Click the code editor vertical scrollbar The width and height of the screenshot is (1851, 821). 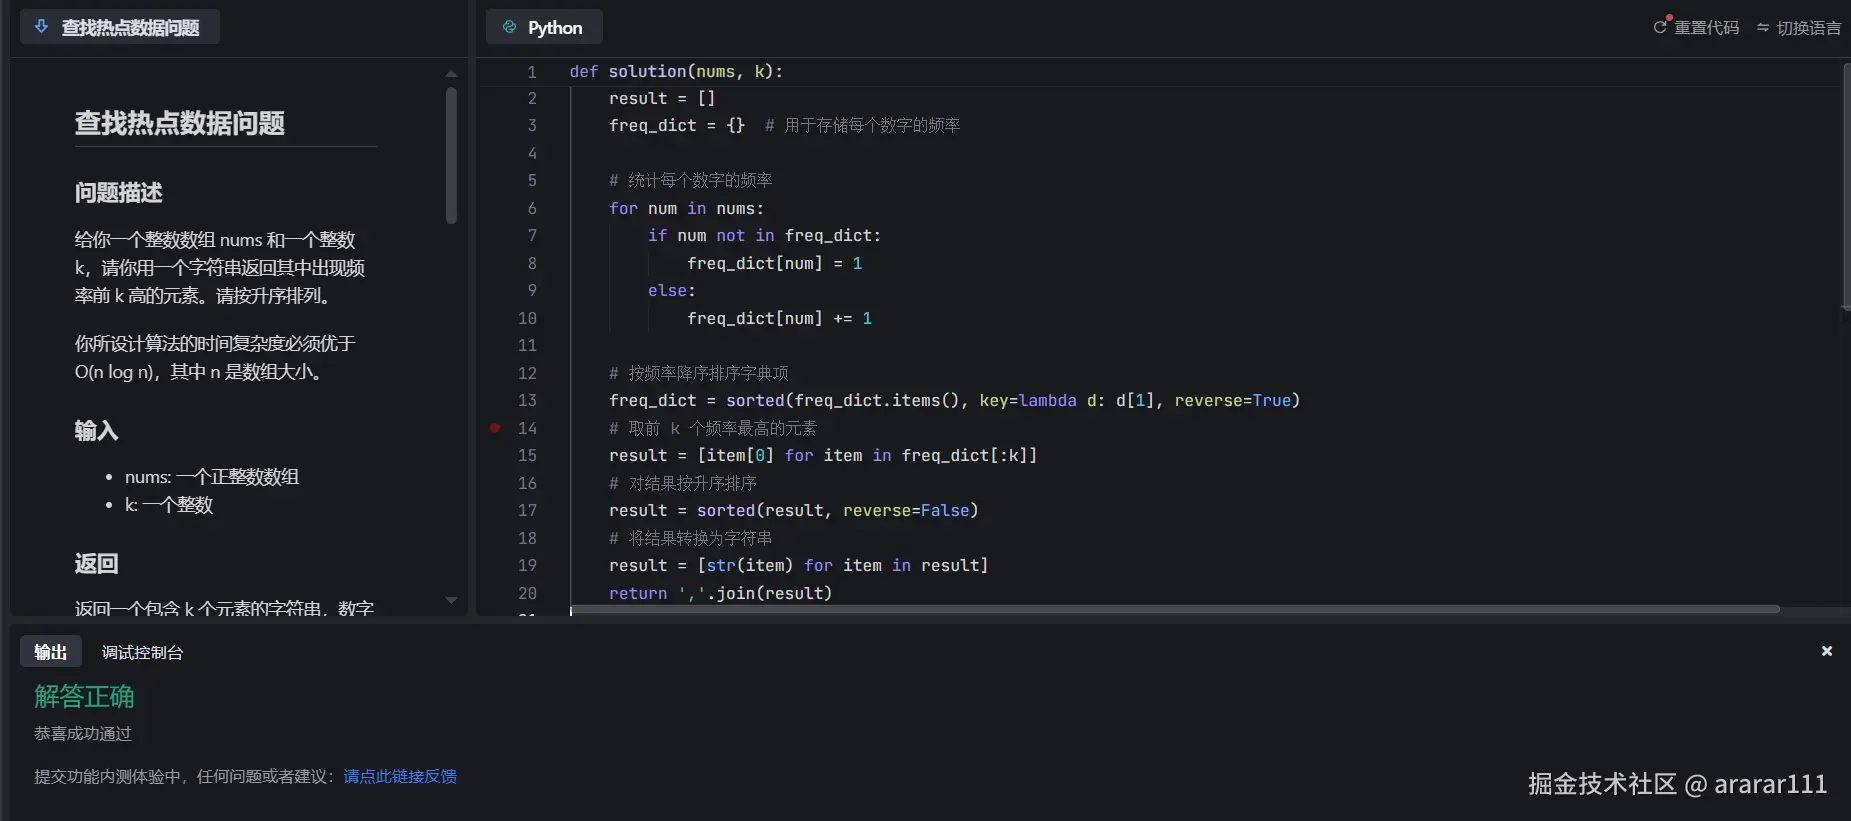tap(1846, 185)
